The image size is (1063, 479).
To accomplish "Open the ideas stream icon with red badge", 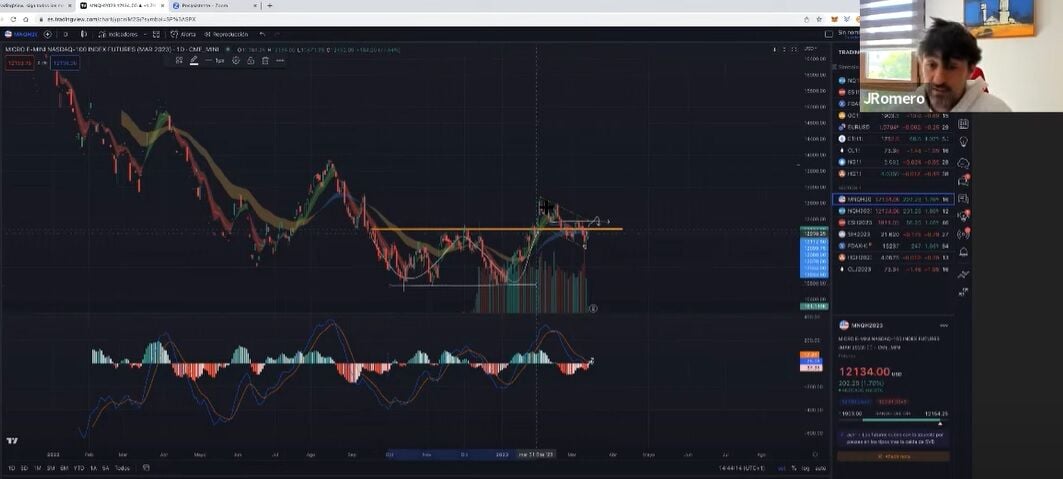I will point(963,216).
